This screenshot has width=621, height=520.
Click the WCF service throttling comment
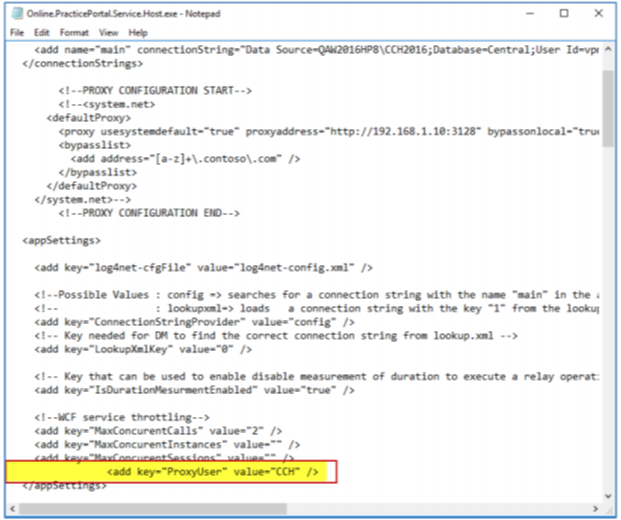tap(122, 417)
